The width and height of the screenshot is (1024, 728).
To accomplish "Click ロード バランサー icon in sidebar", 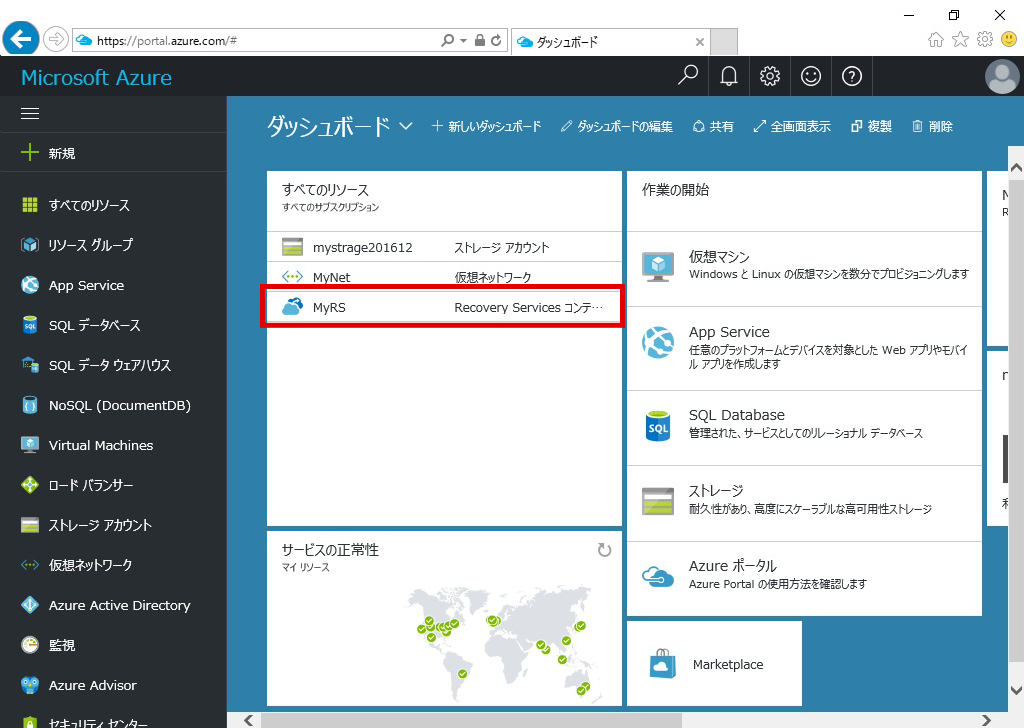I will click(30, 485).
